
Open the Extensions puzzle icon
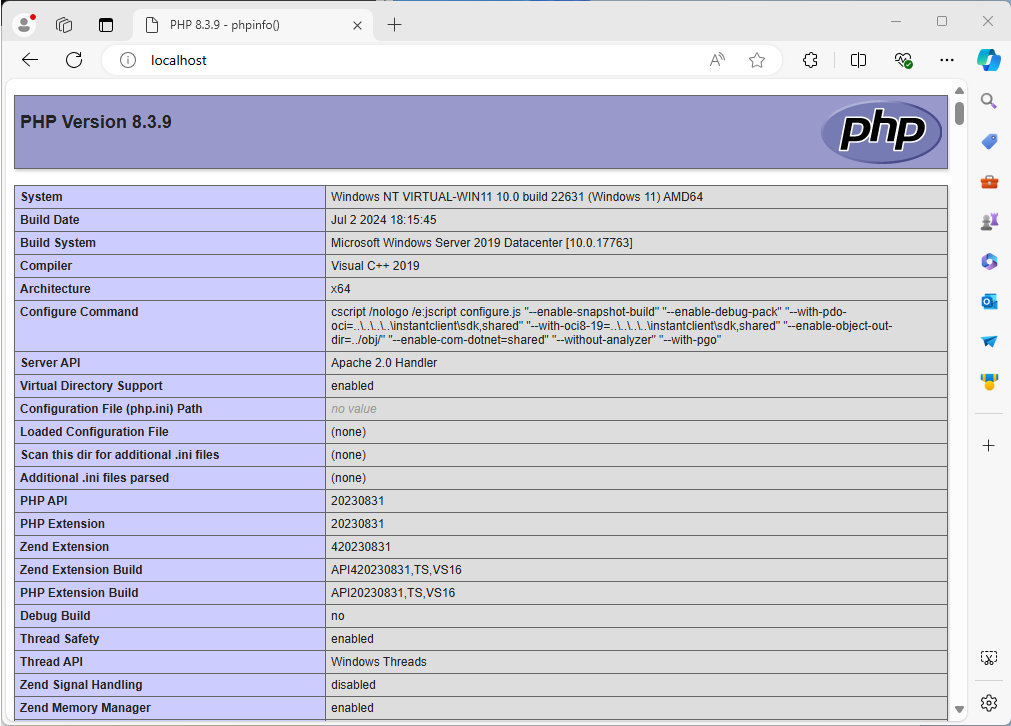810,60
